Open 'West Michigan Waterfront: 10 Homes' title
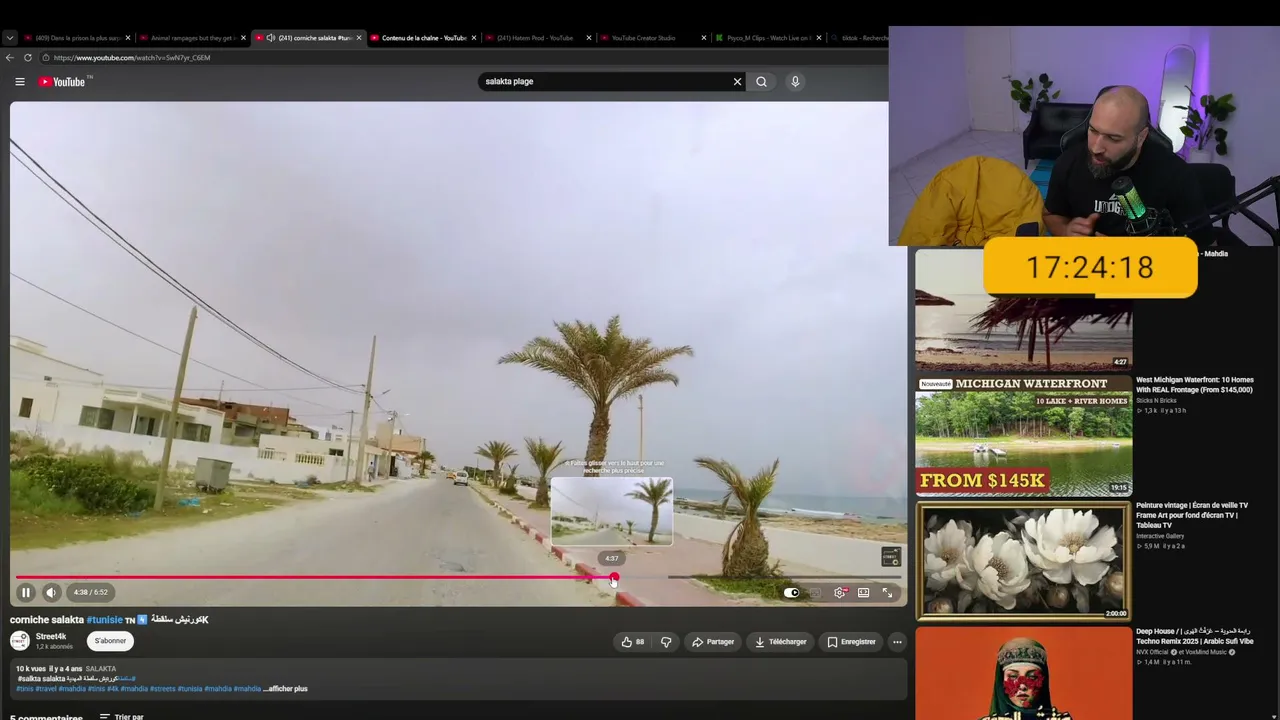The height and width of the screenshot is (720, 1280). pos(1194,385)
